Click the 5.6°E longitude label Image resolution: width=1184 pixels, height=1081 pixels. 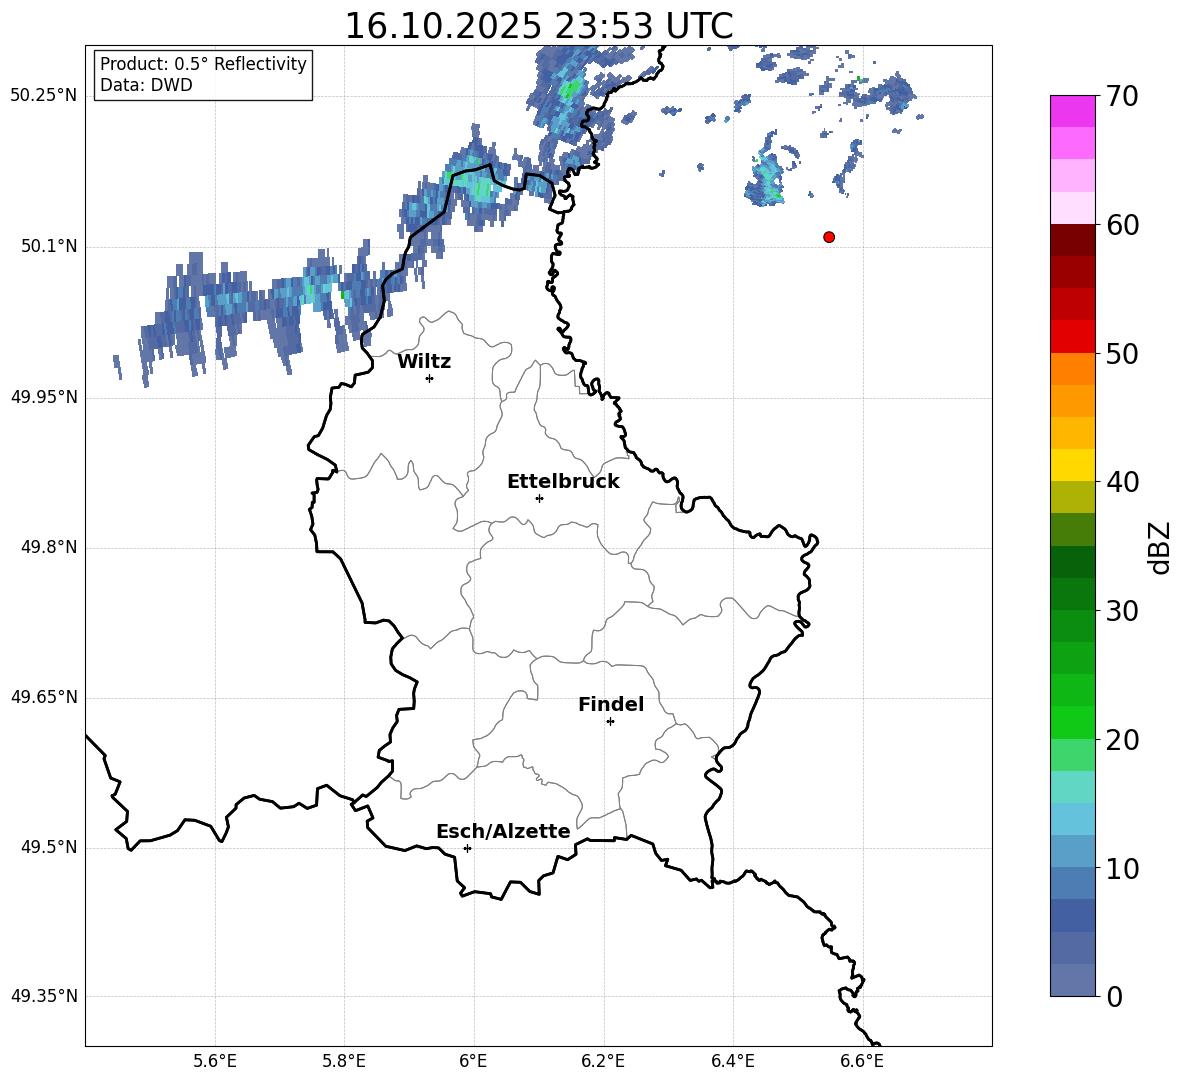(x=215, y=1061)
